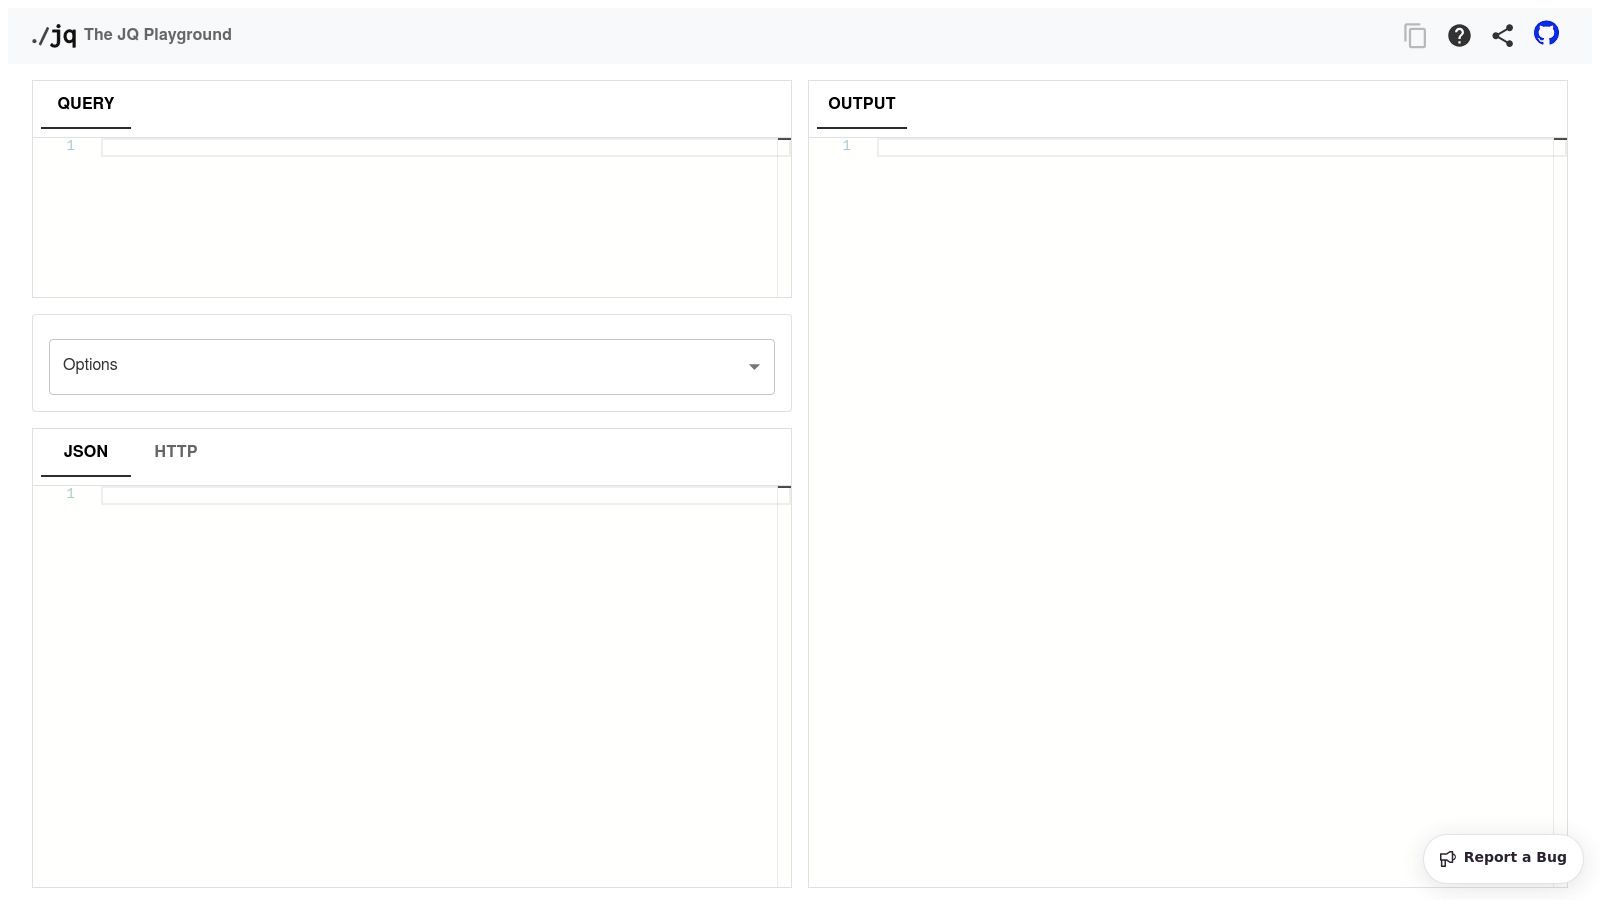Select the QUERY tab
The width and height of the screenshot is (1600, 900).
[x=86, y=104]
